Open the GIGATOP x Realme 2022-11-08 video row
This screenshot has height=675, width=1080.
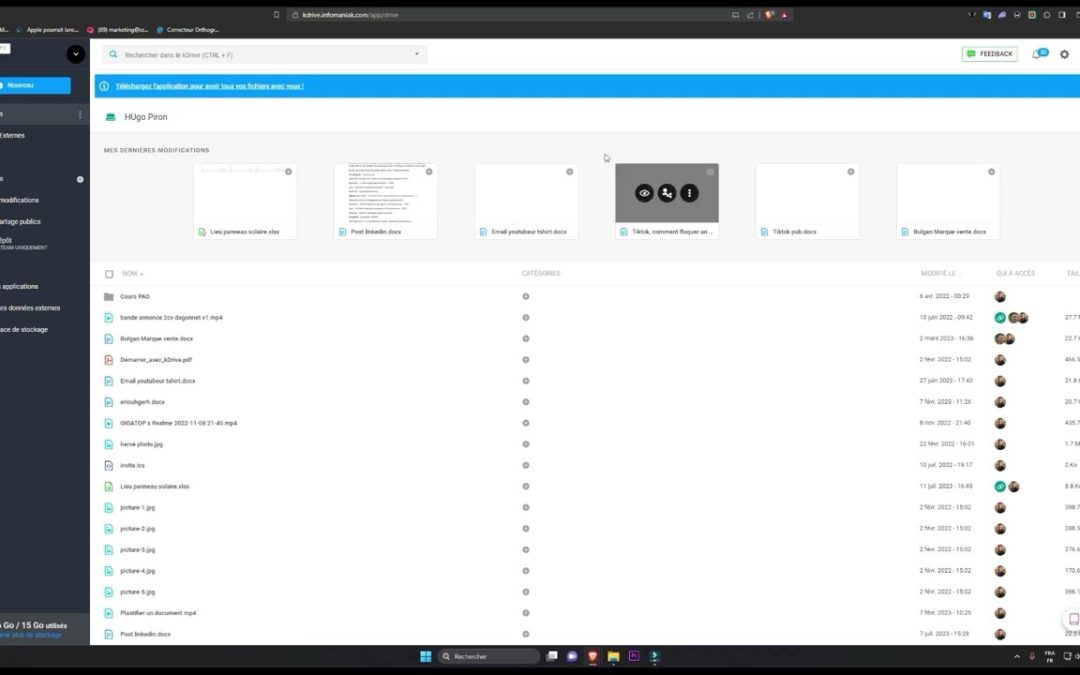tap(178, 423)
